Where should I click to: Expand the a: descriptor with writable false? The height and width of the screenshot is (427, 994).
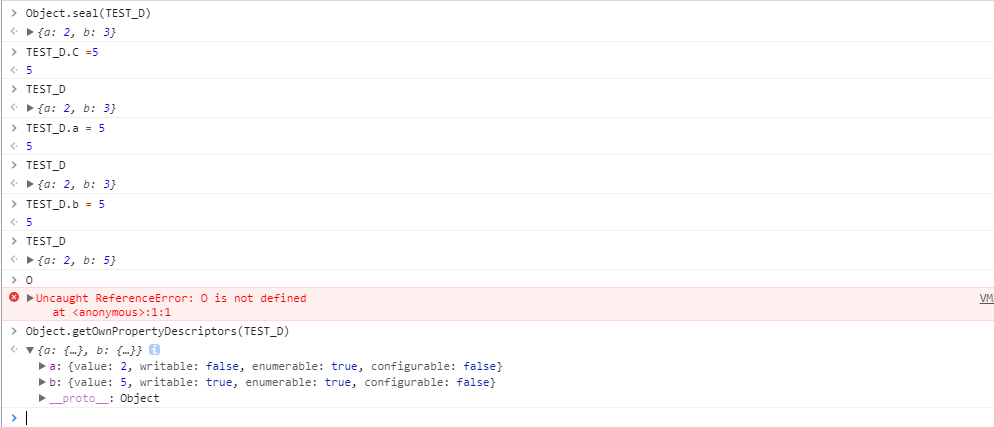[41, 367]
